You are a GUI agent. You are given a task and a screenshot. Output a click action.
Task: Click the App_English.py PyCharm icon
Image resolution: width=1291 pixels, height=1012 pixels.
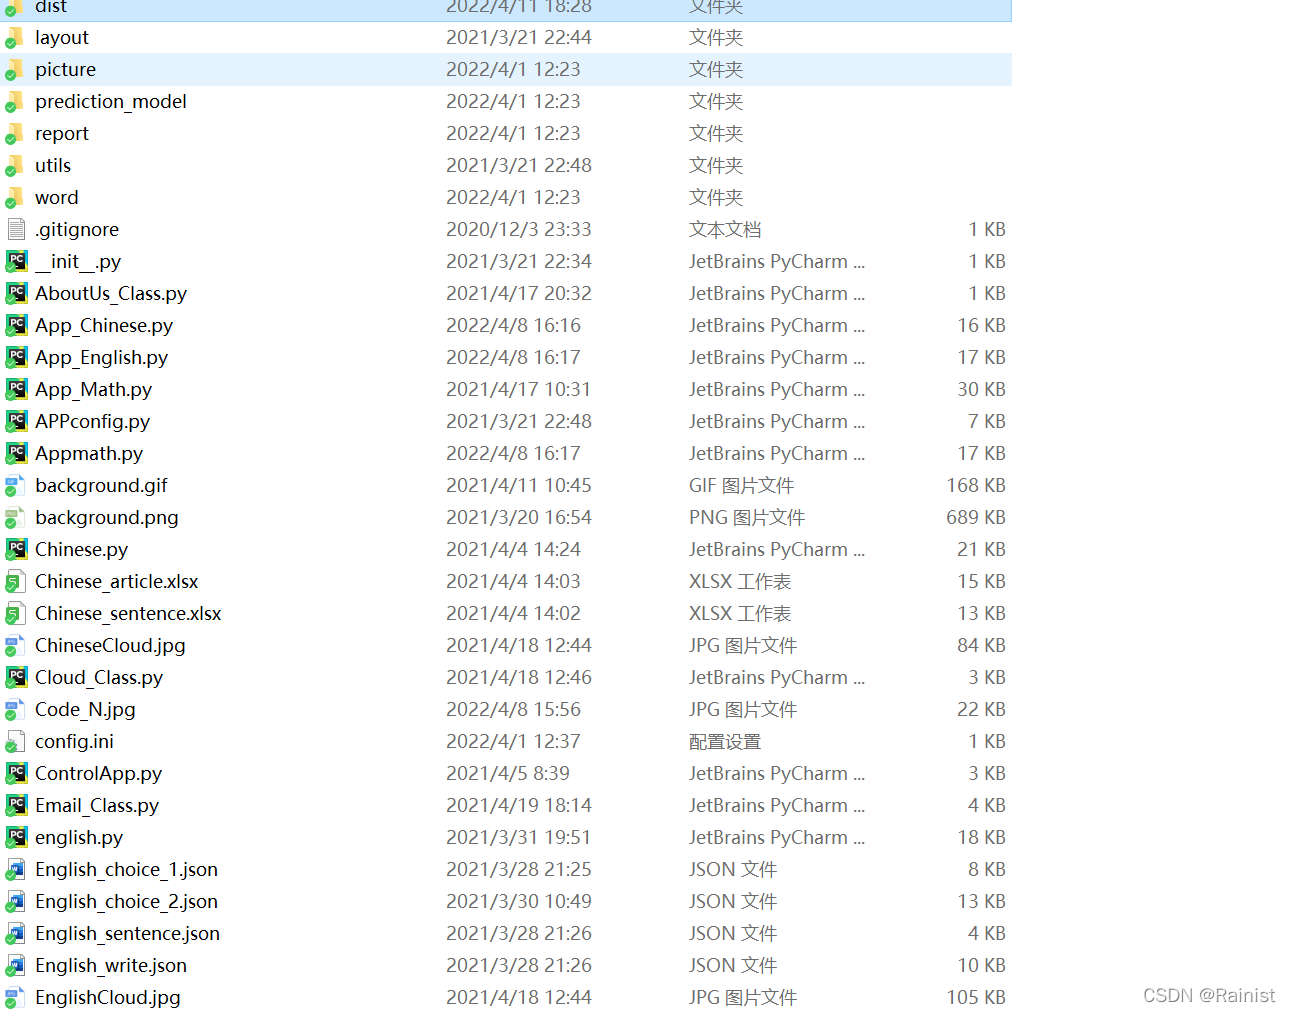[15, 358]
